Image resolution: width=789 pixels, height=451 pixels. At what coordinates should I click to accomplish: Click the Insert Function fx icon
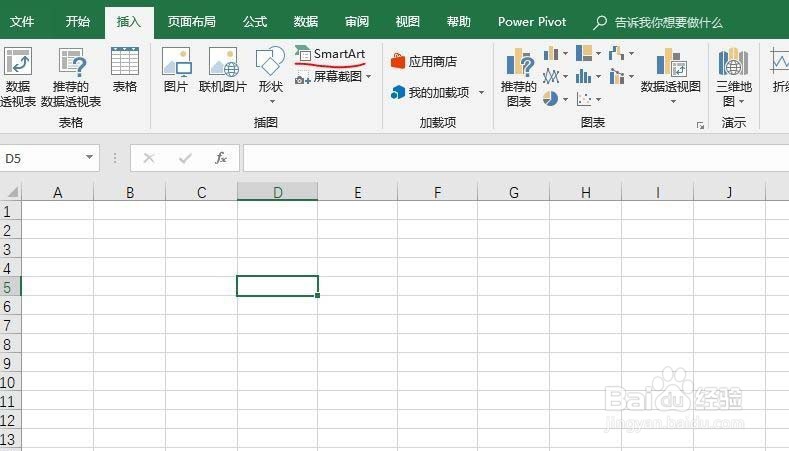pyautogui.click(x=221, y=158)
